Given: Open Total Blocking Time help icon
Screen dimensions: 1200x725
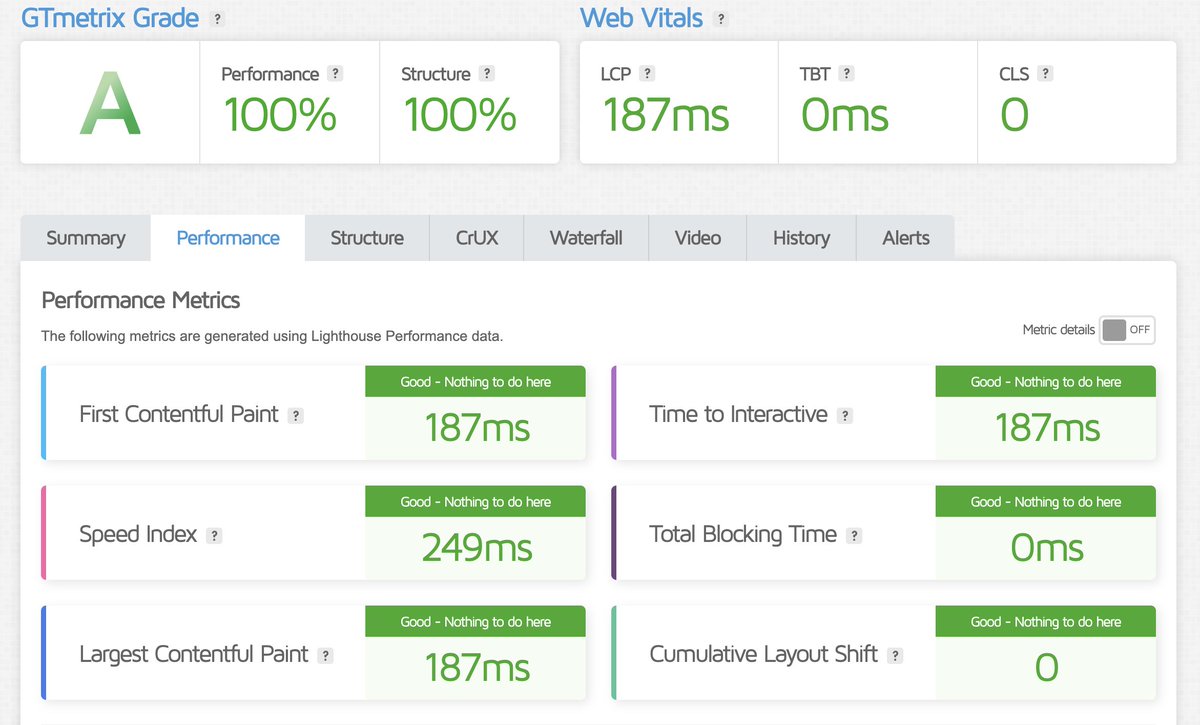Looking at the screenshot, I should [x=853, y=536].
